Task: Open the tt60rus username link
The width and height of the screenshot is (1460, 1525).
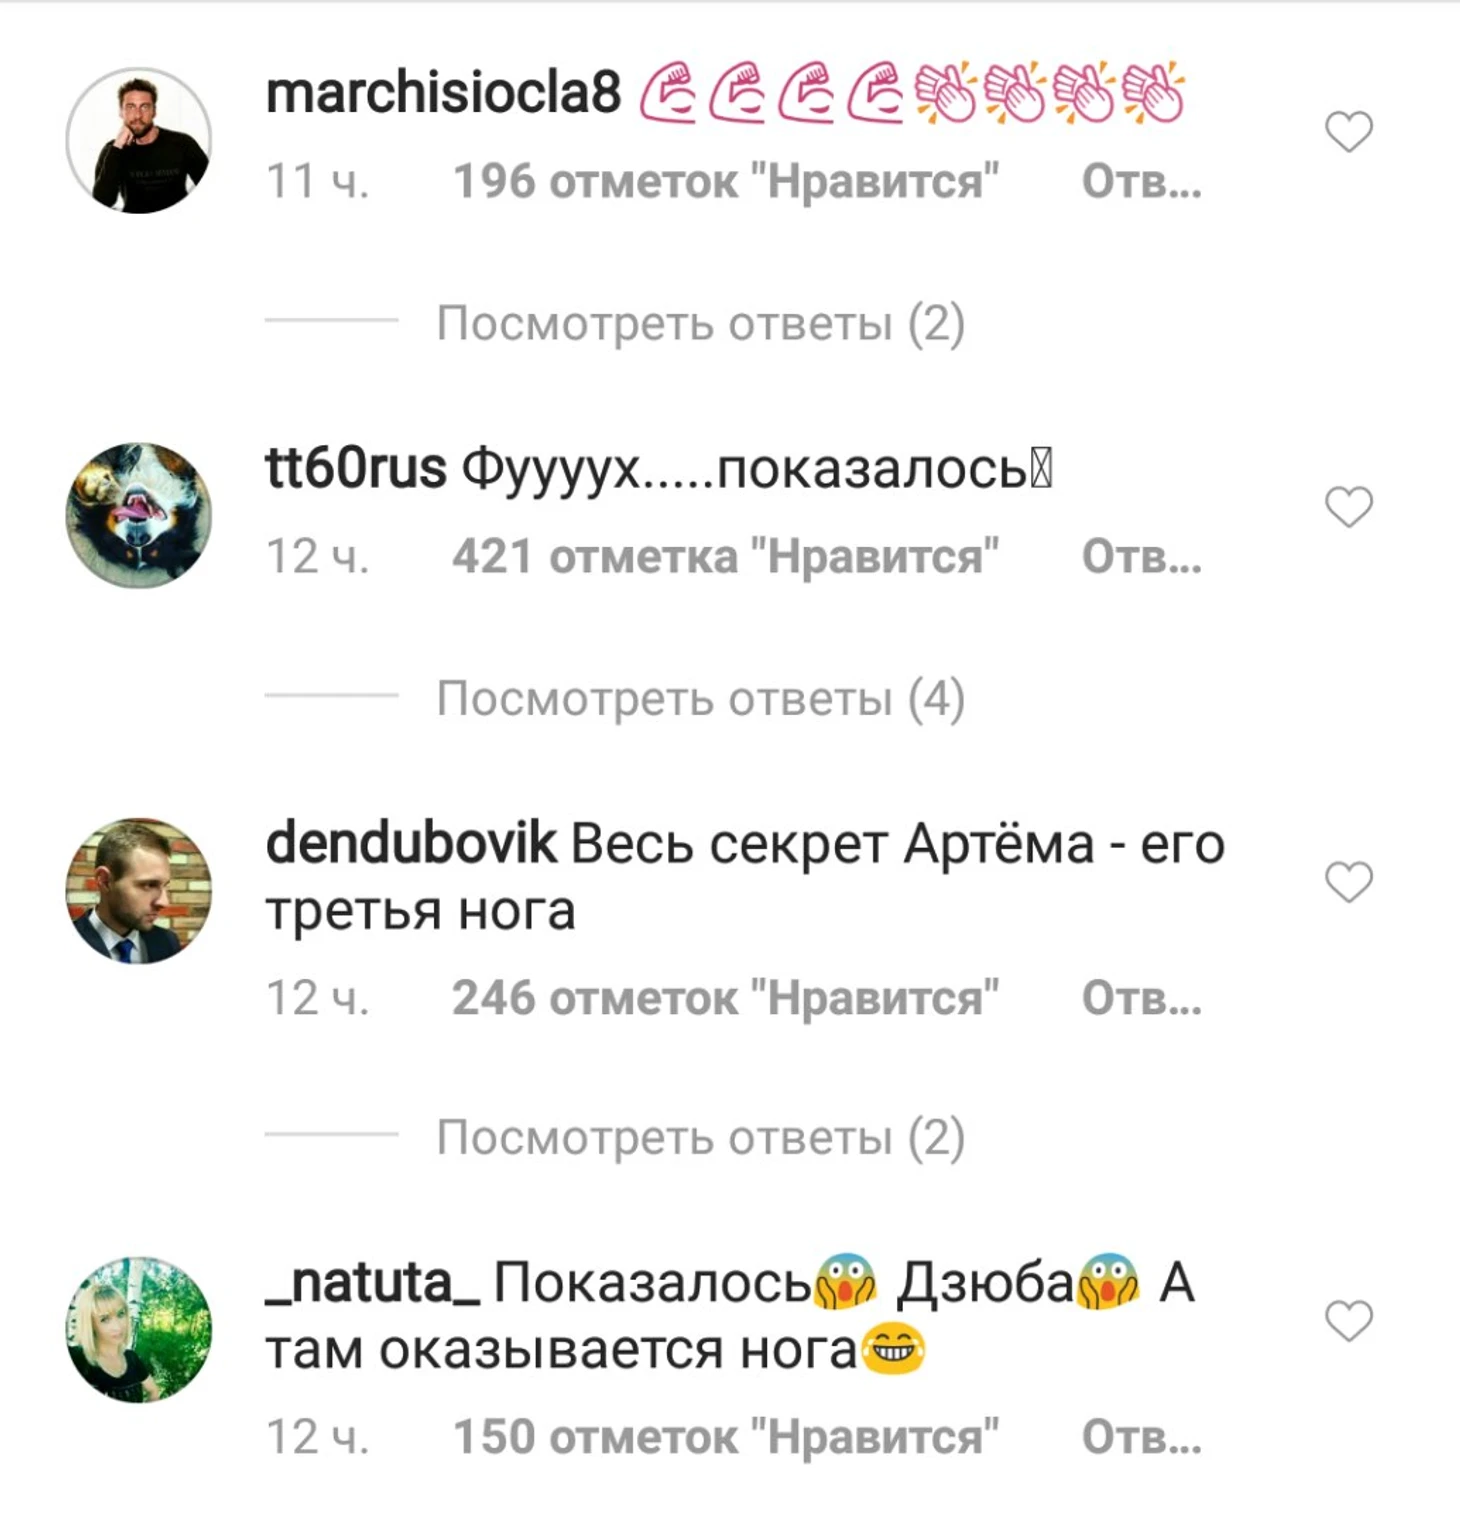Action: pyautogui.click(x=356, y=468)
